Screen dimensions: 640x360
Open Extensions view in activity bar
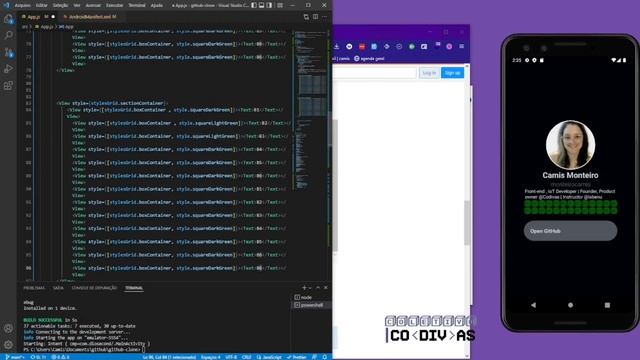point(8,85)
